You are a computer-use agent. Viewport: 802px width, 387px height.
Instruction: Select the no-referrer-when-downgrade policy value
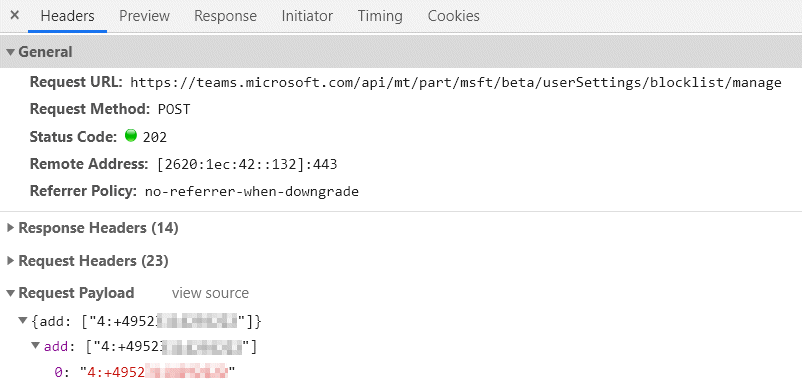(x=252, y=192)
